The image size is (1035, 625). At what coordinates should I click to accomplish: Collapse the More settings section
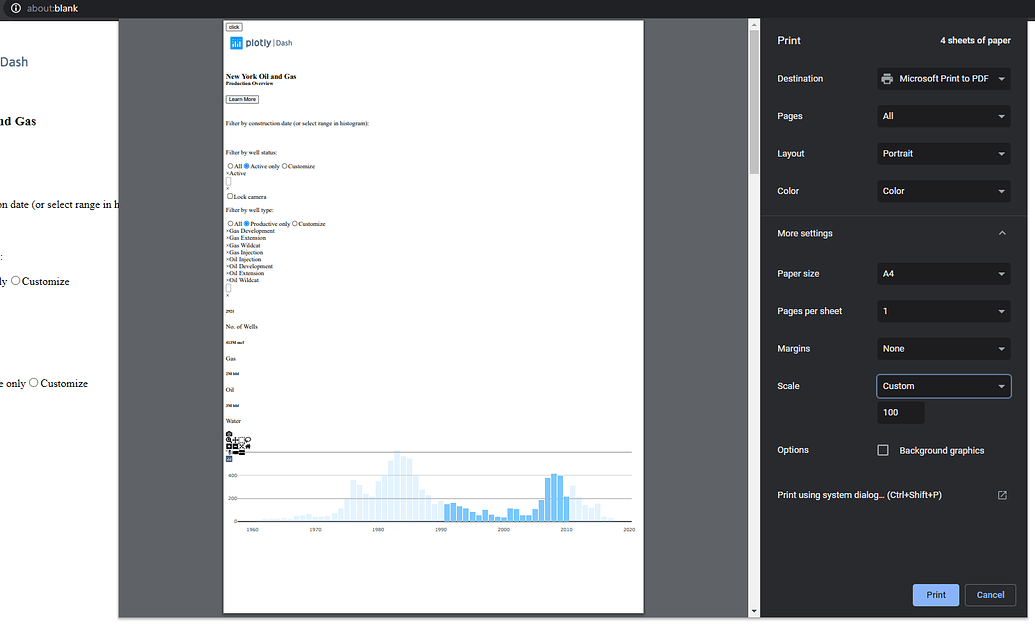pyautogui.click(x=1001, y=232)
